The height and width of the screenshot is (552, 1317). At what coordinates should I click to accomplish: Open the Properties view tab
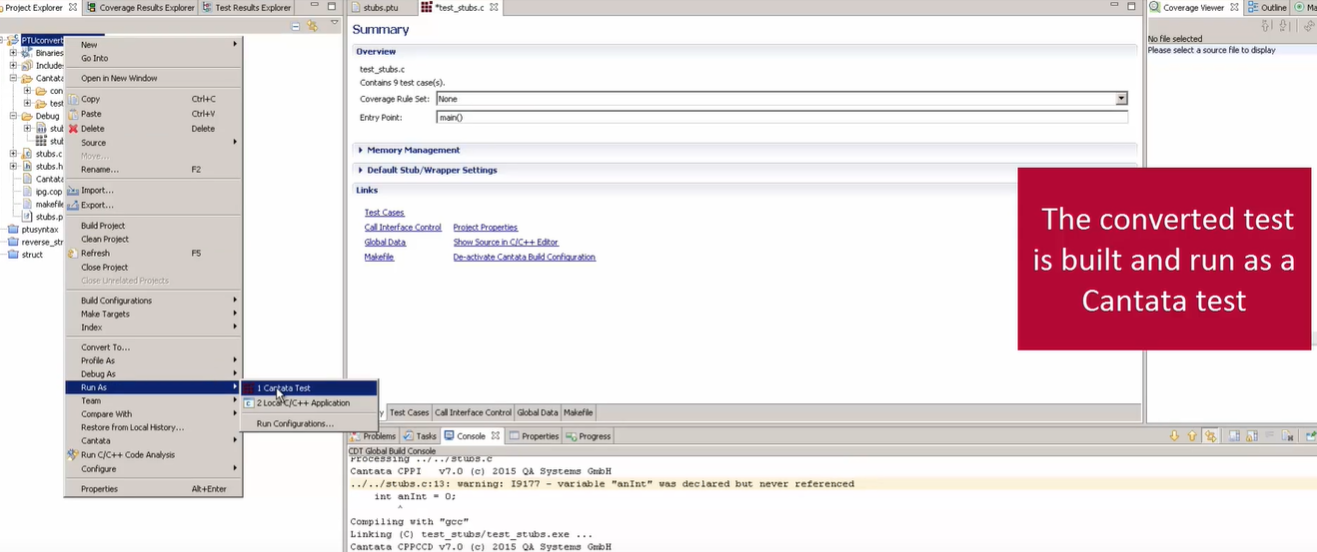[x=534, y=436]
